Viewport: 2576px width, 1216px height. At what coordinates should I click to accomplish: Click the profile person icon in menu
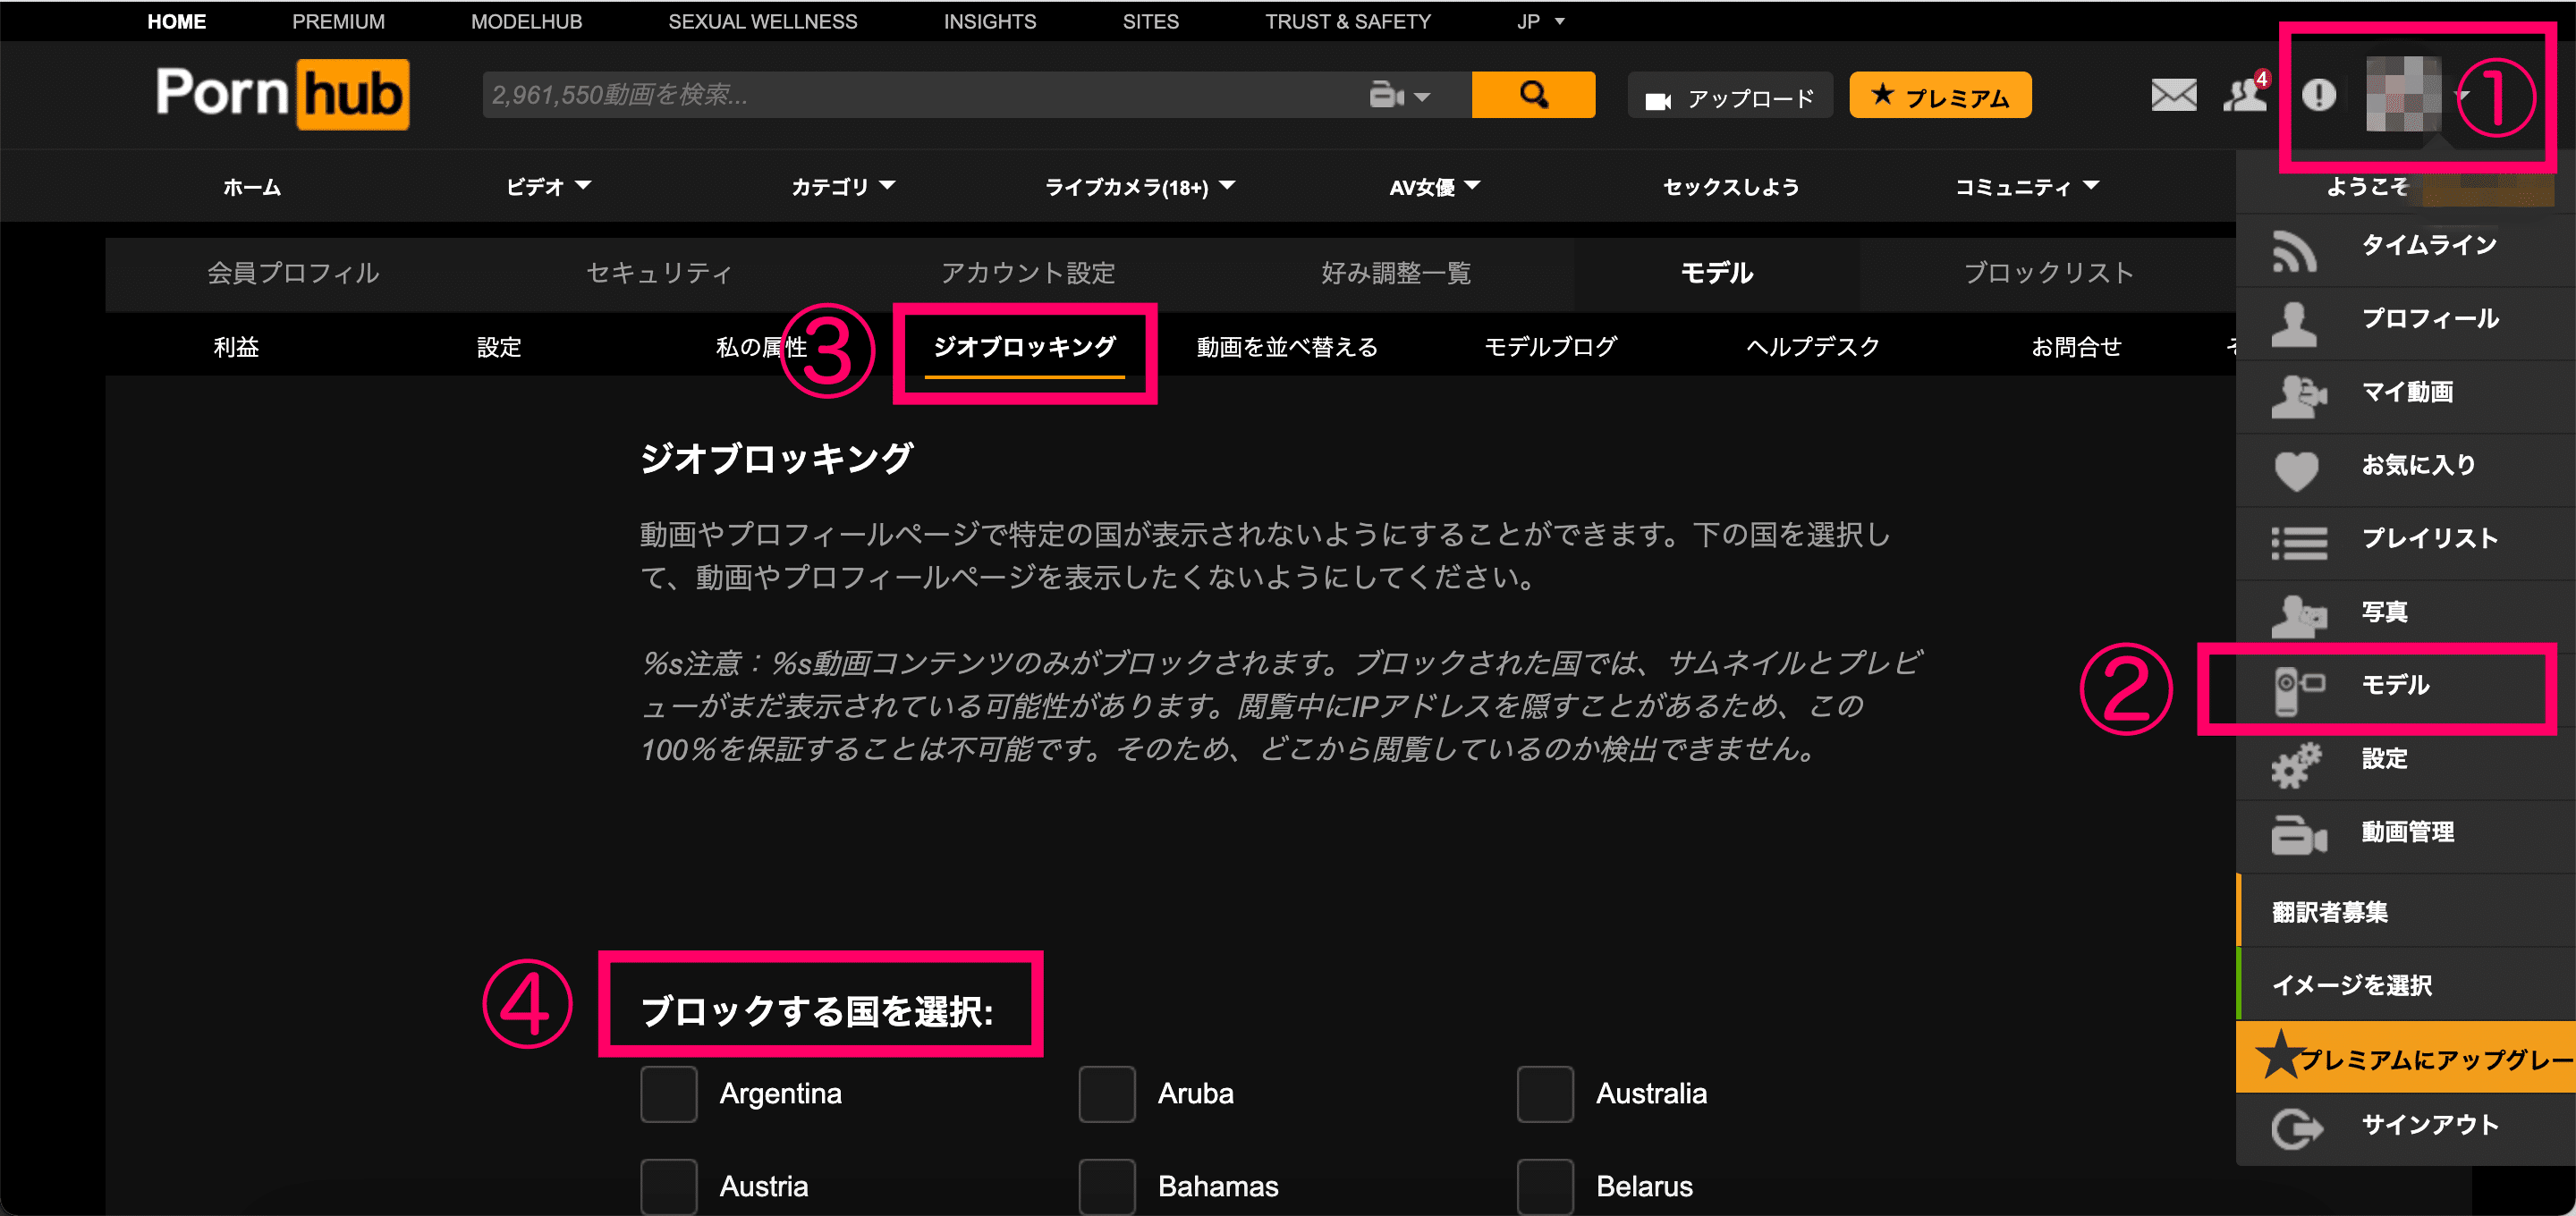pyautogui.click(x=2294, y=324)
